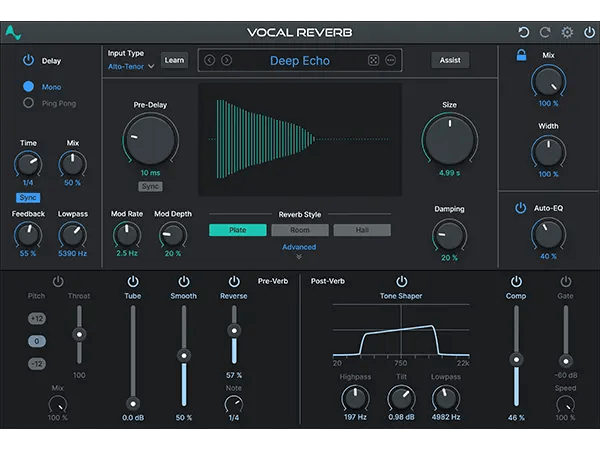This screenshot has height=450, width=600.
Task: Select Hall reverb style
Action: click(362, 230)
